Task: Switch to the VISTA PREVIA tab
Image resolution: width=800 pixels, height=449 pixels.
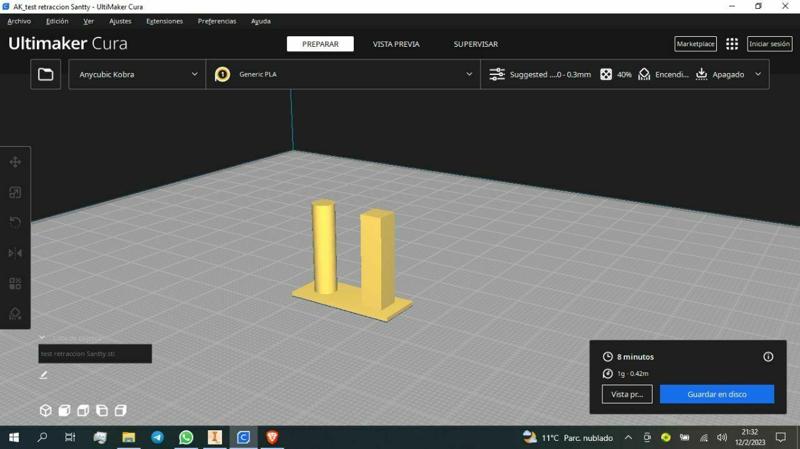Action: coord(396,44)
